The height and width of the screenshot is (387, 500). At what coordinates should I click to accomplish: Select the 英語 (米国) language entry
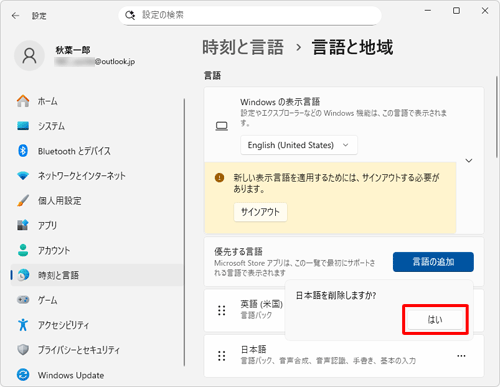[262, 304]
